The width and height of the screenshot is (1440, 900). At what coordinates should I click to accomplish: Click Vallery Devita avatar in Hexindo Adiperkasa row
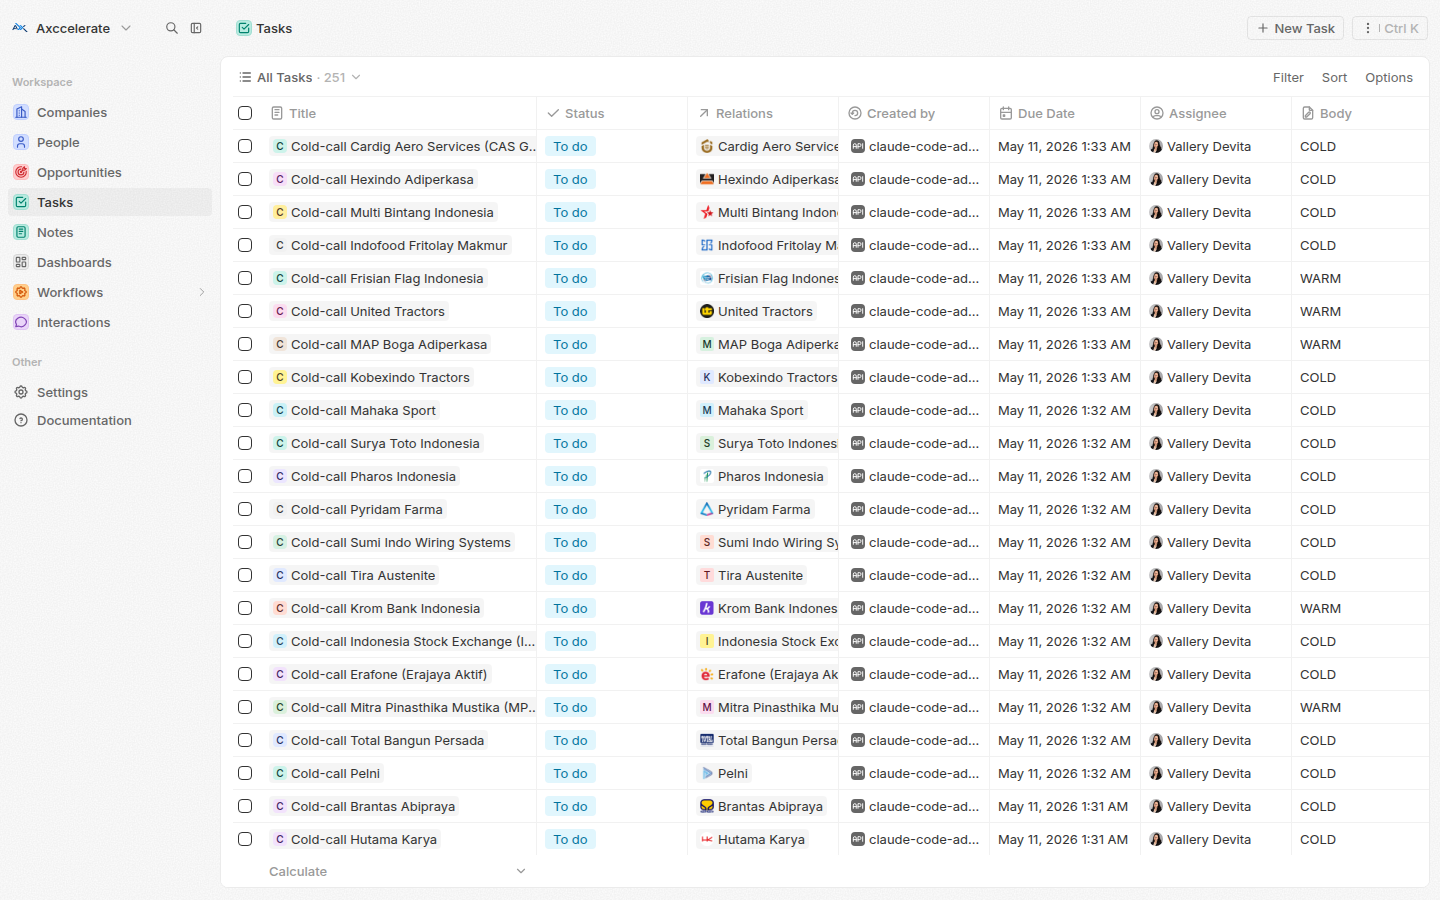point(1156,179)
